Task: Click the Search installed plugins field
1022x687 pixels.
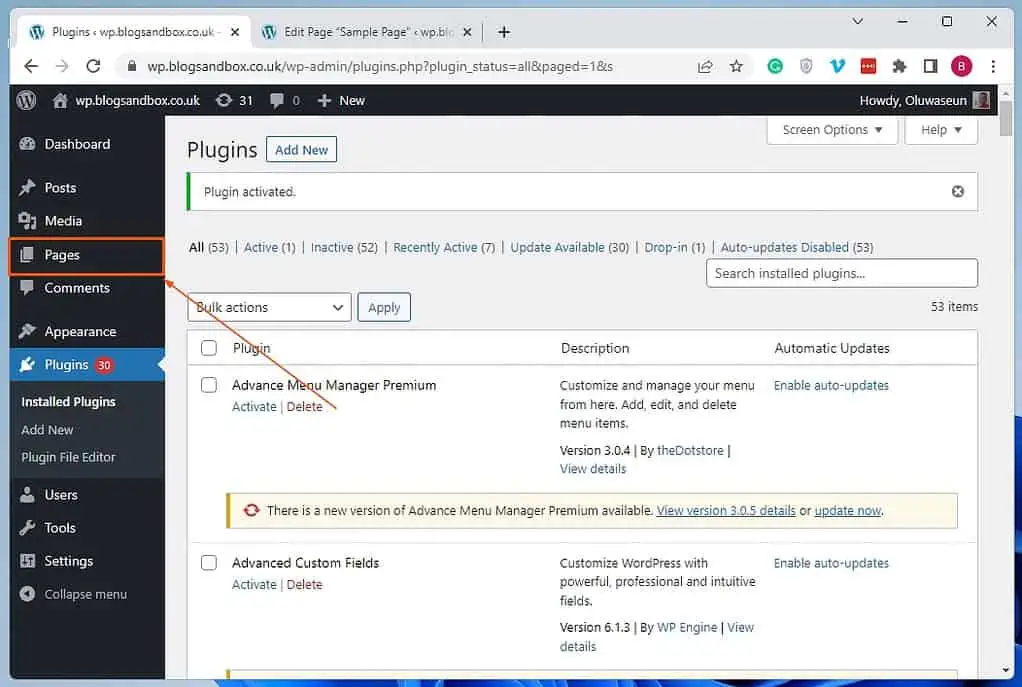Action: [841, 273]
